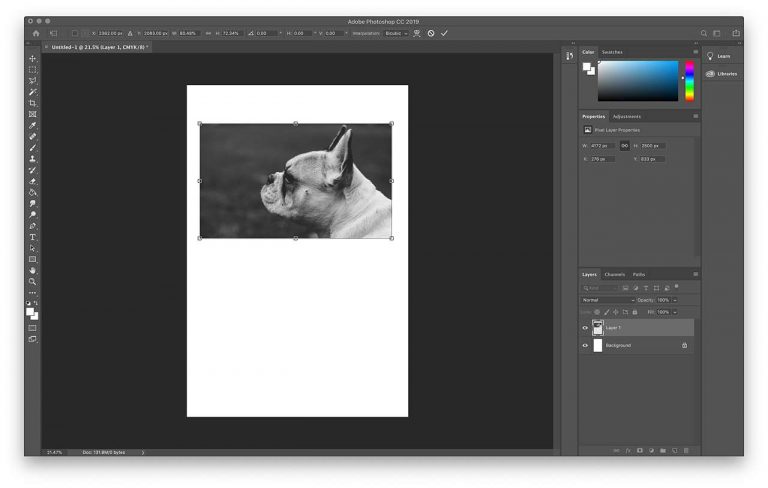Open the Opacity slider dropdown arrow
The height and width of the screenshot is (488, 768).
click(x=675, y=300)
